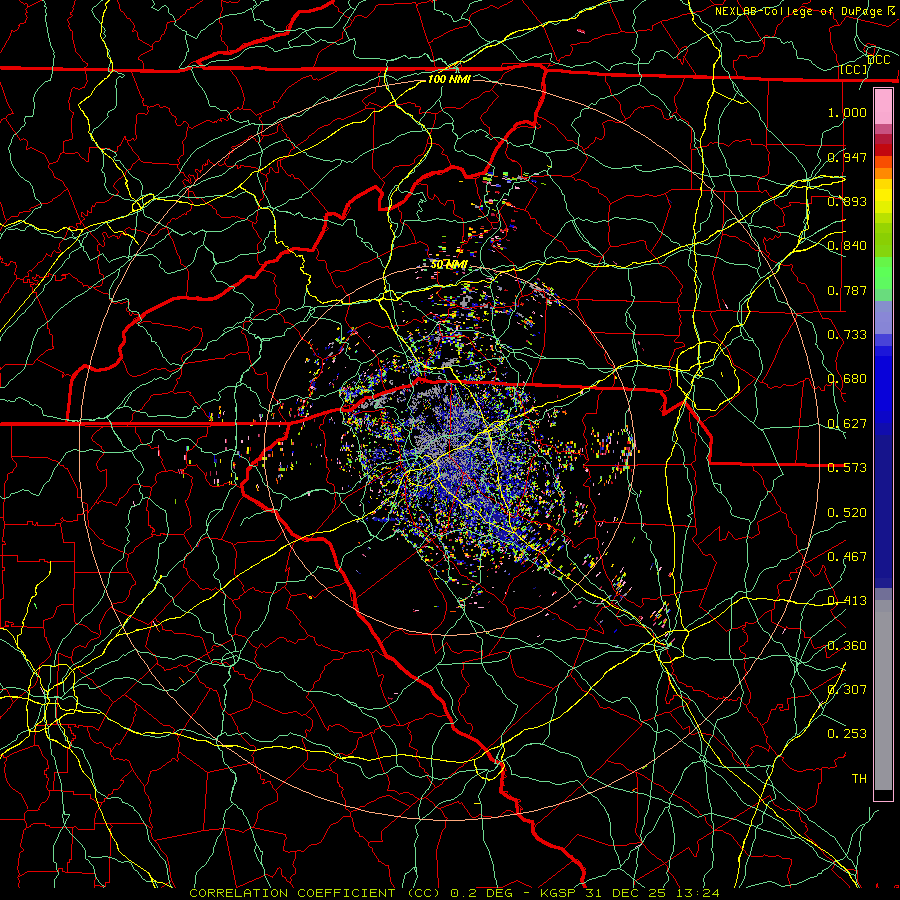Screen dimensions: 900x900
Task: Click the 13:24 timestamp
Action: click(x=697, y=893)
